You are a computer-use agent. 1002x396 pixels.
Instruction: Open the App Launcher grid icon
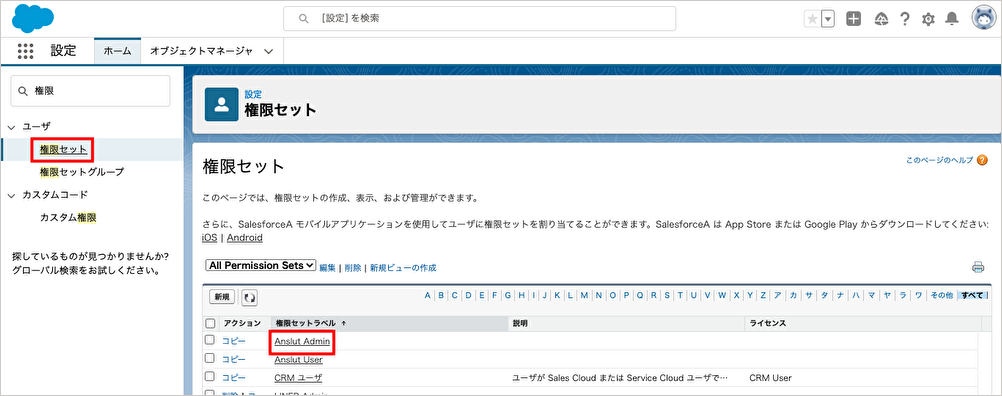25,51
